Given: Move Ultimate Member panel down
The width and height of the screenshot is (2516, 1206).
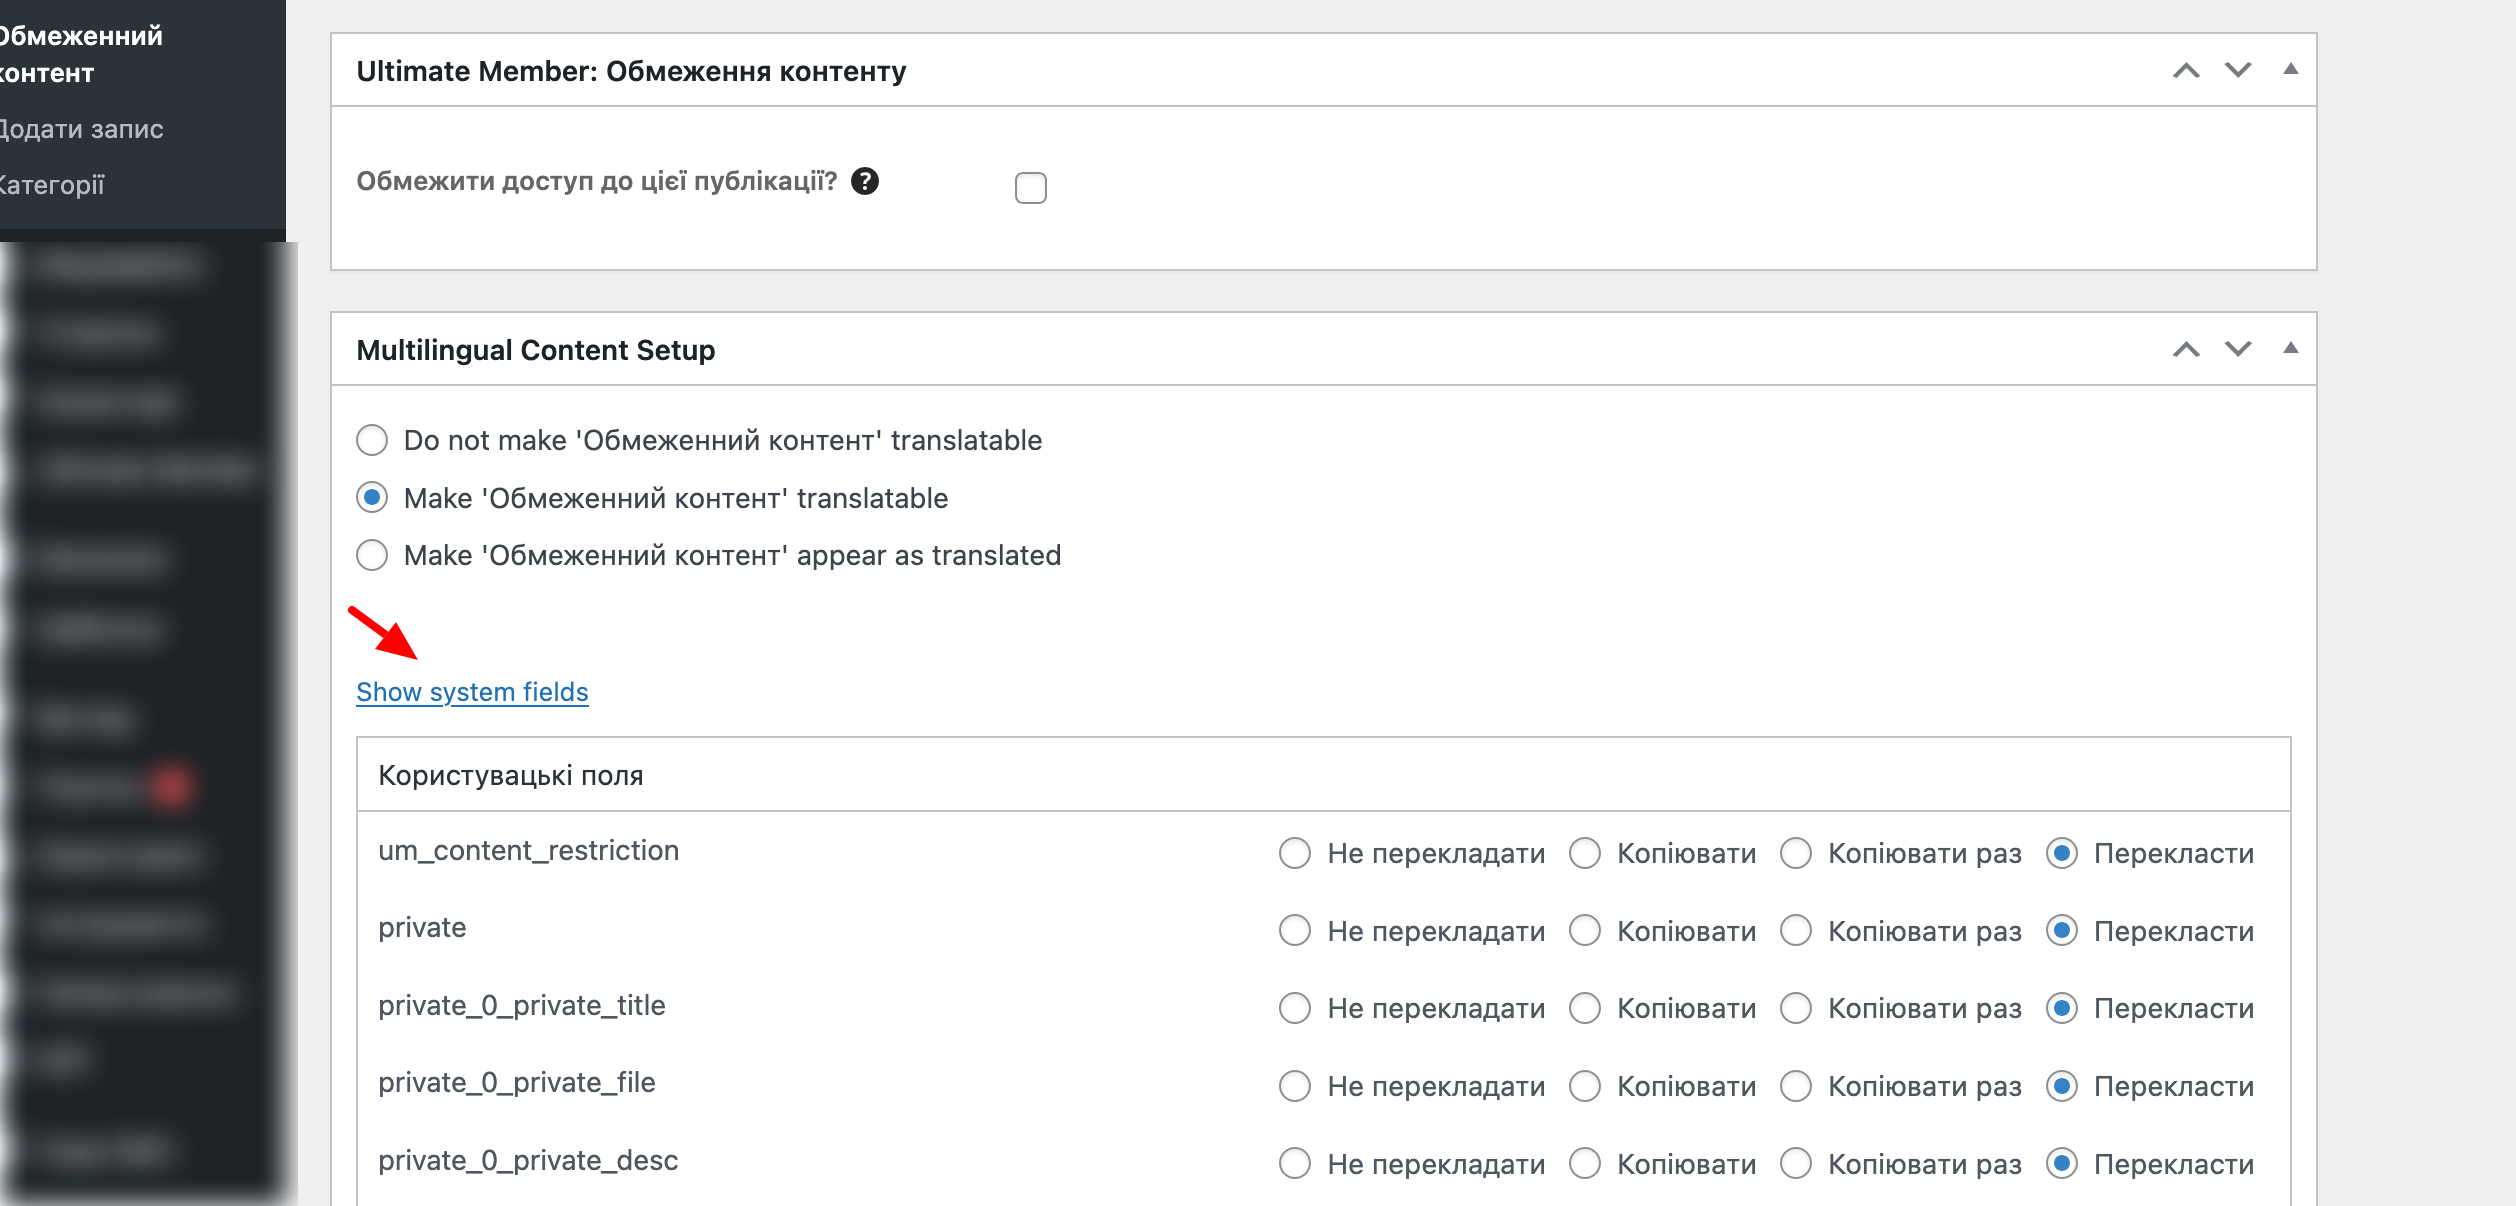Looking at the screenshot, I should (x=2237, y=70).
